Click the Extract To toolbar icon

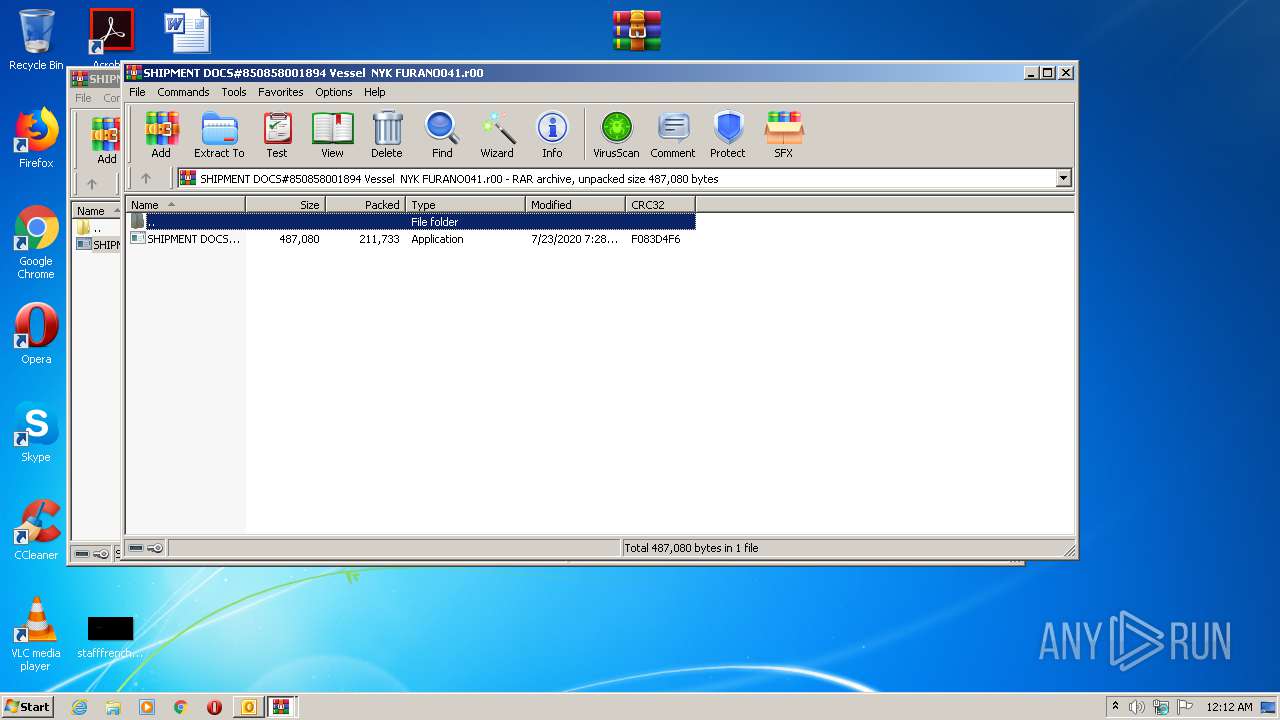click(x=219, y=134)
